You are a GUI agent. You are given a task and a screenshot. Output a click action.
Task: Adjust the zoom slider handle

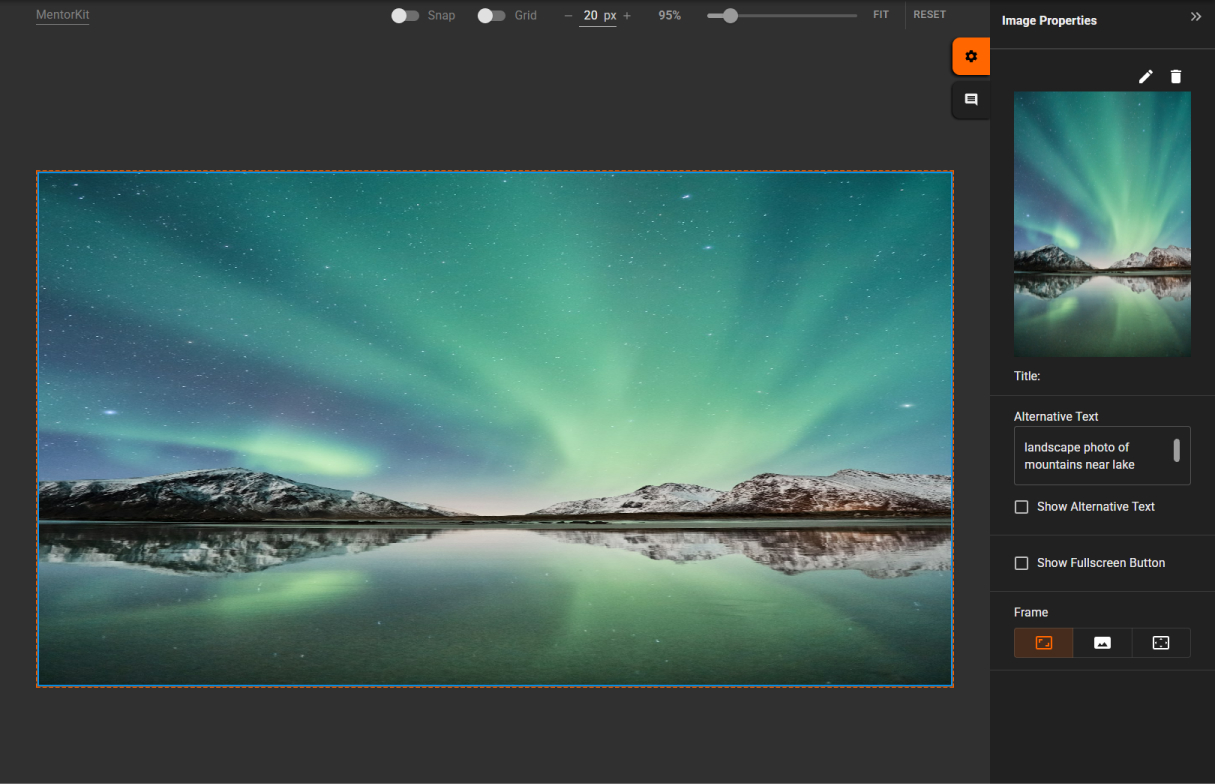[730, 15]
